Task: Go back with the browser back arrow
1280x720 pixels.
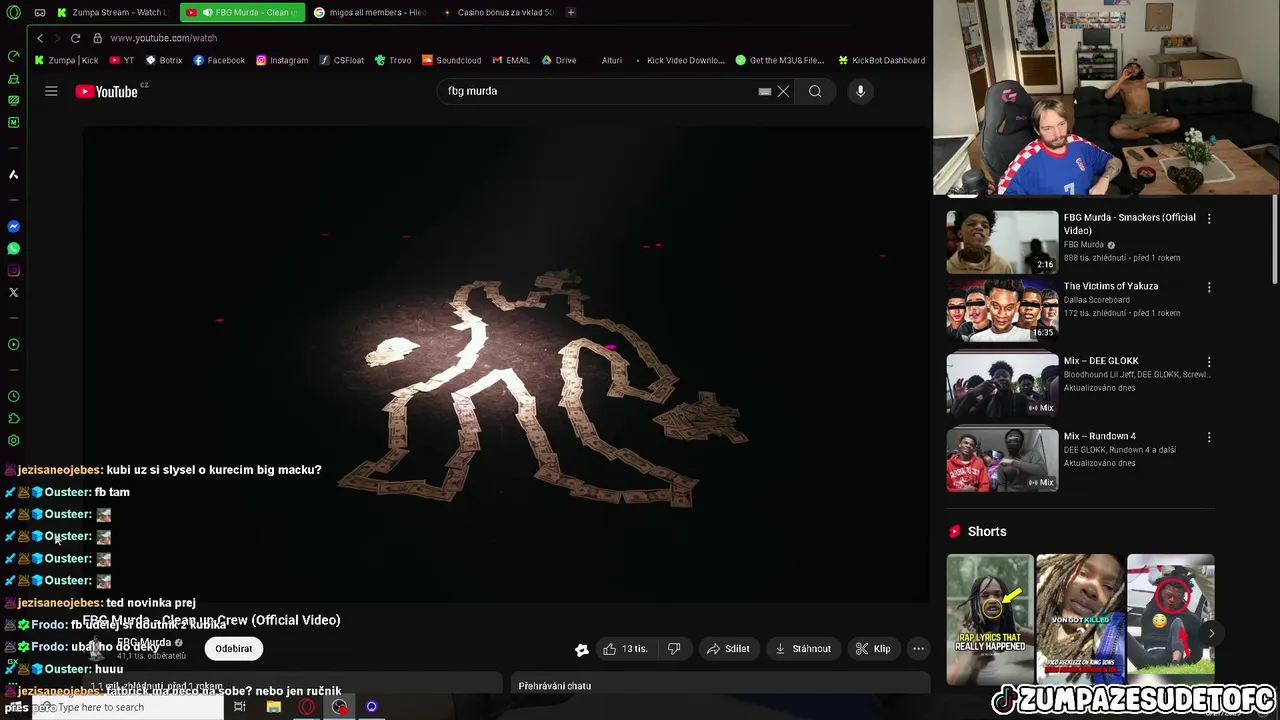Action: click(x=40, y=38)
